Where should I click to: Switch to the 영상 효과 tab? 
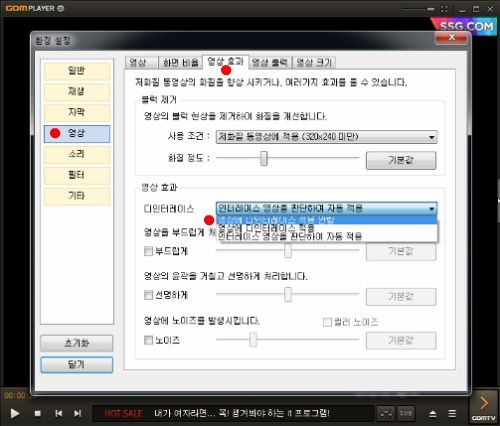[225, 62]
